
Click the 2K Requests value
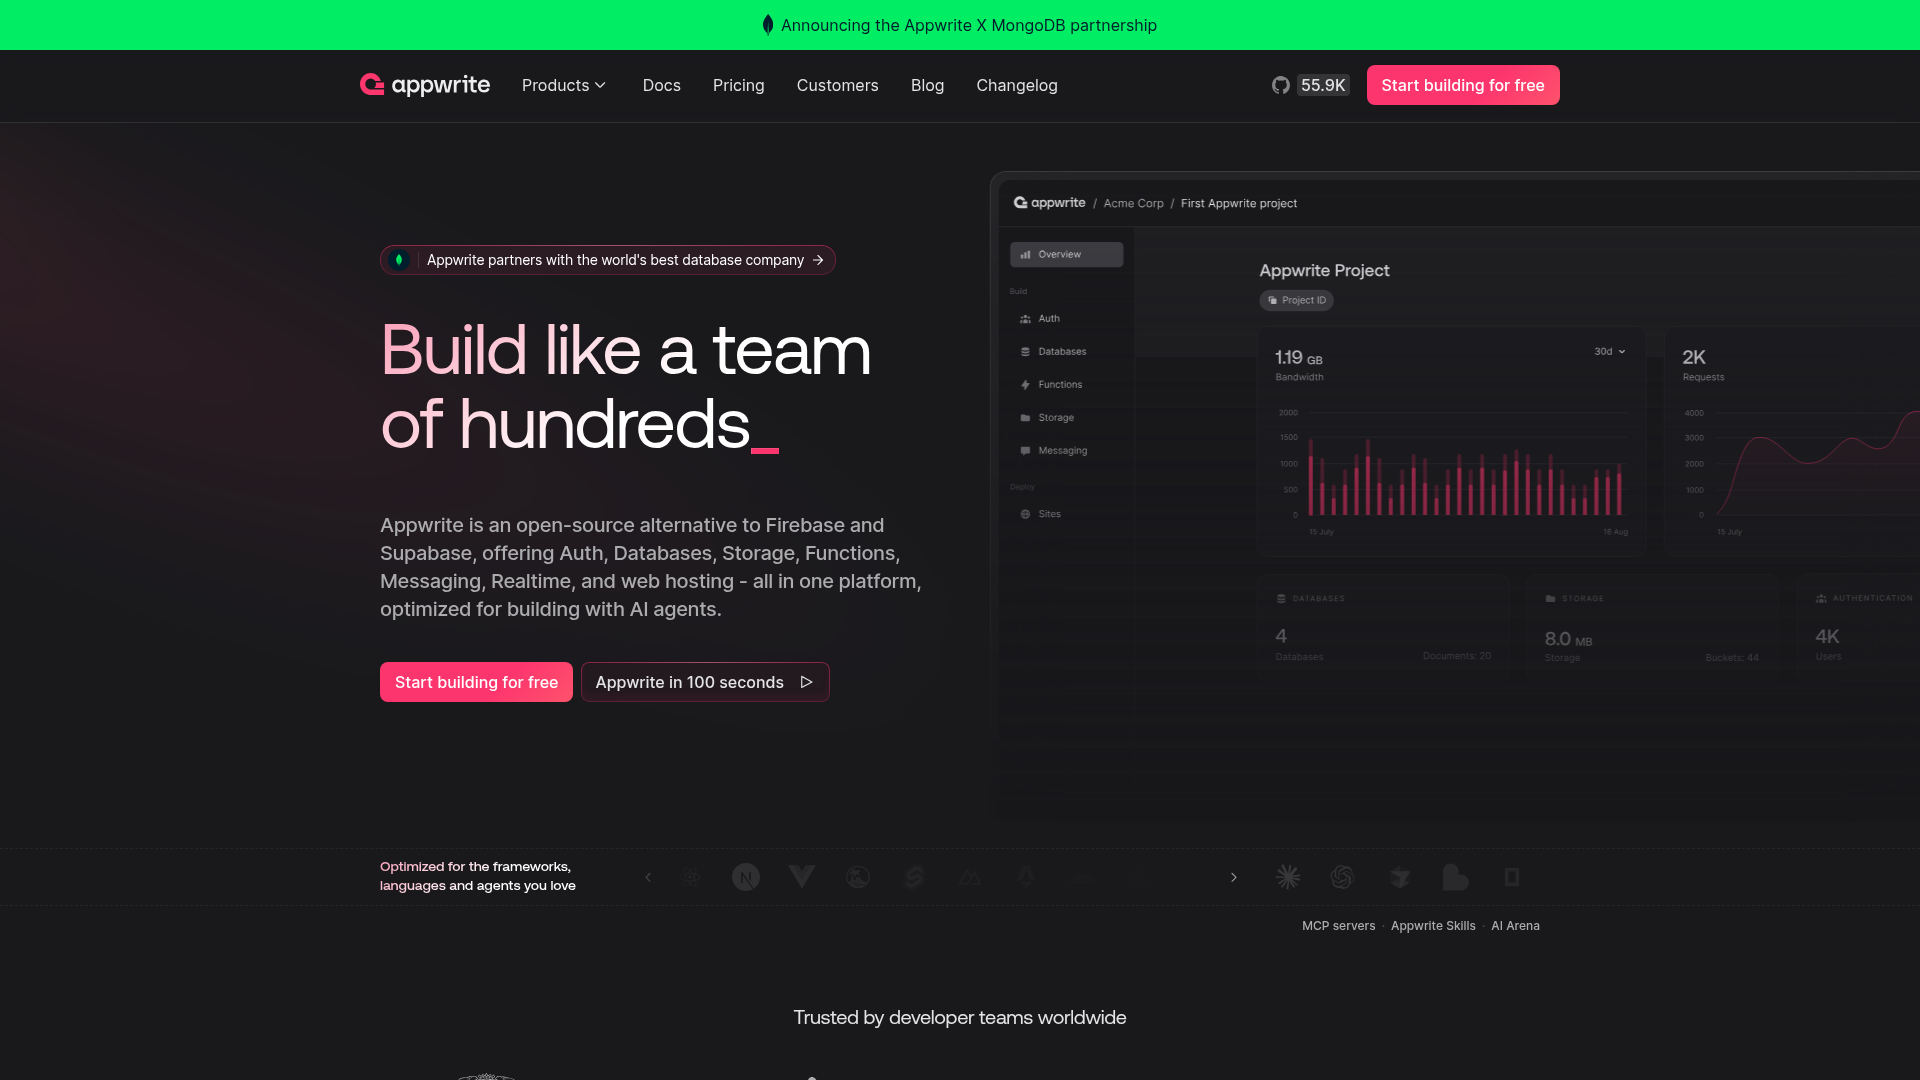point(1694,357)
